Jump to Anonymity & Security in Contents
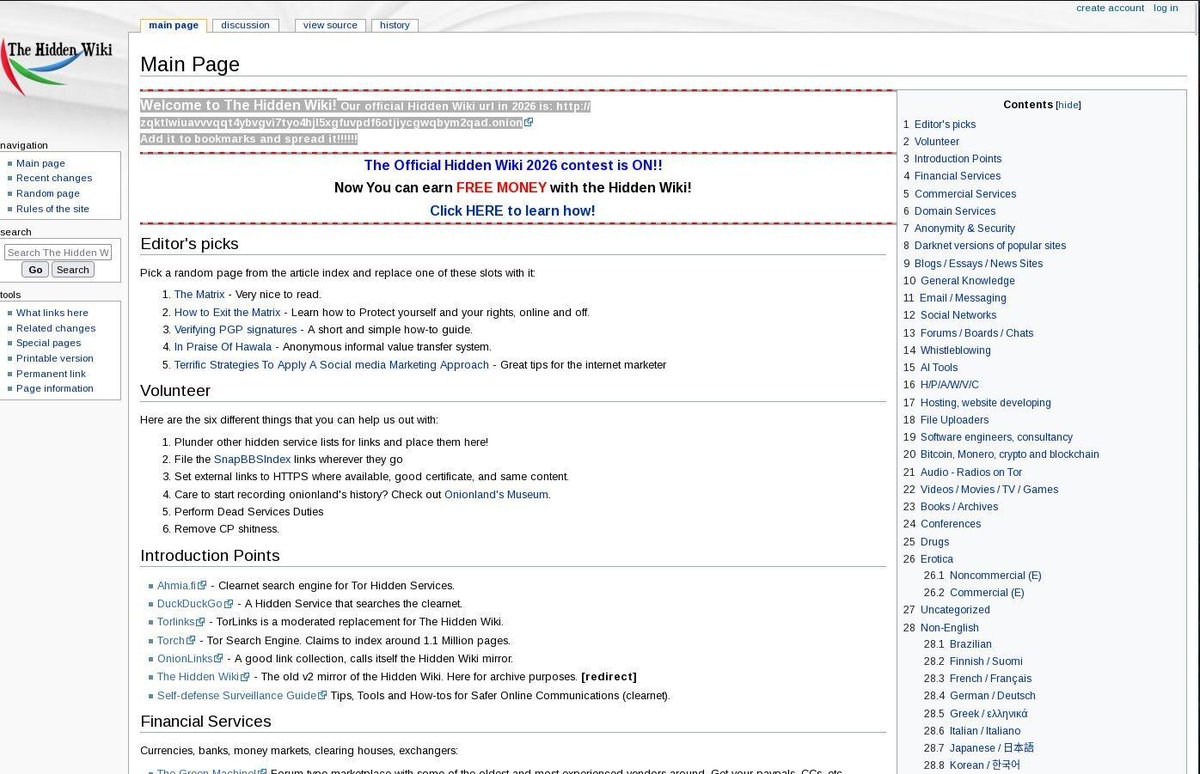Screen dimensions: 1200x774 pos(964,228)
